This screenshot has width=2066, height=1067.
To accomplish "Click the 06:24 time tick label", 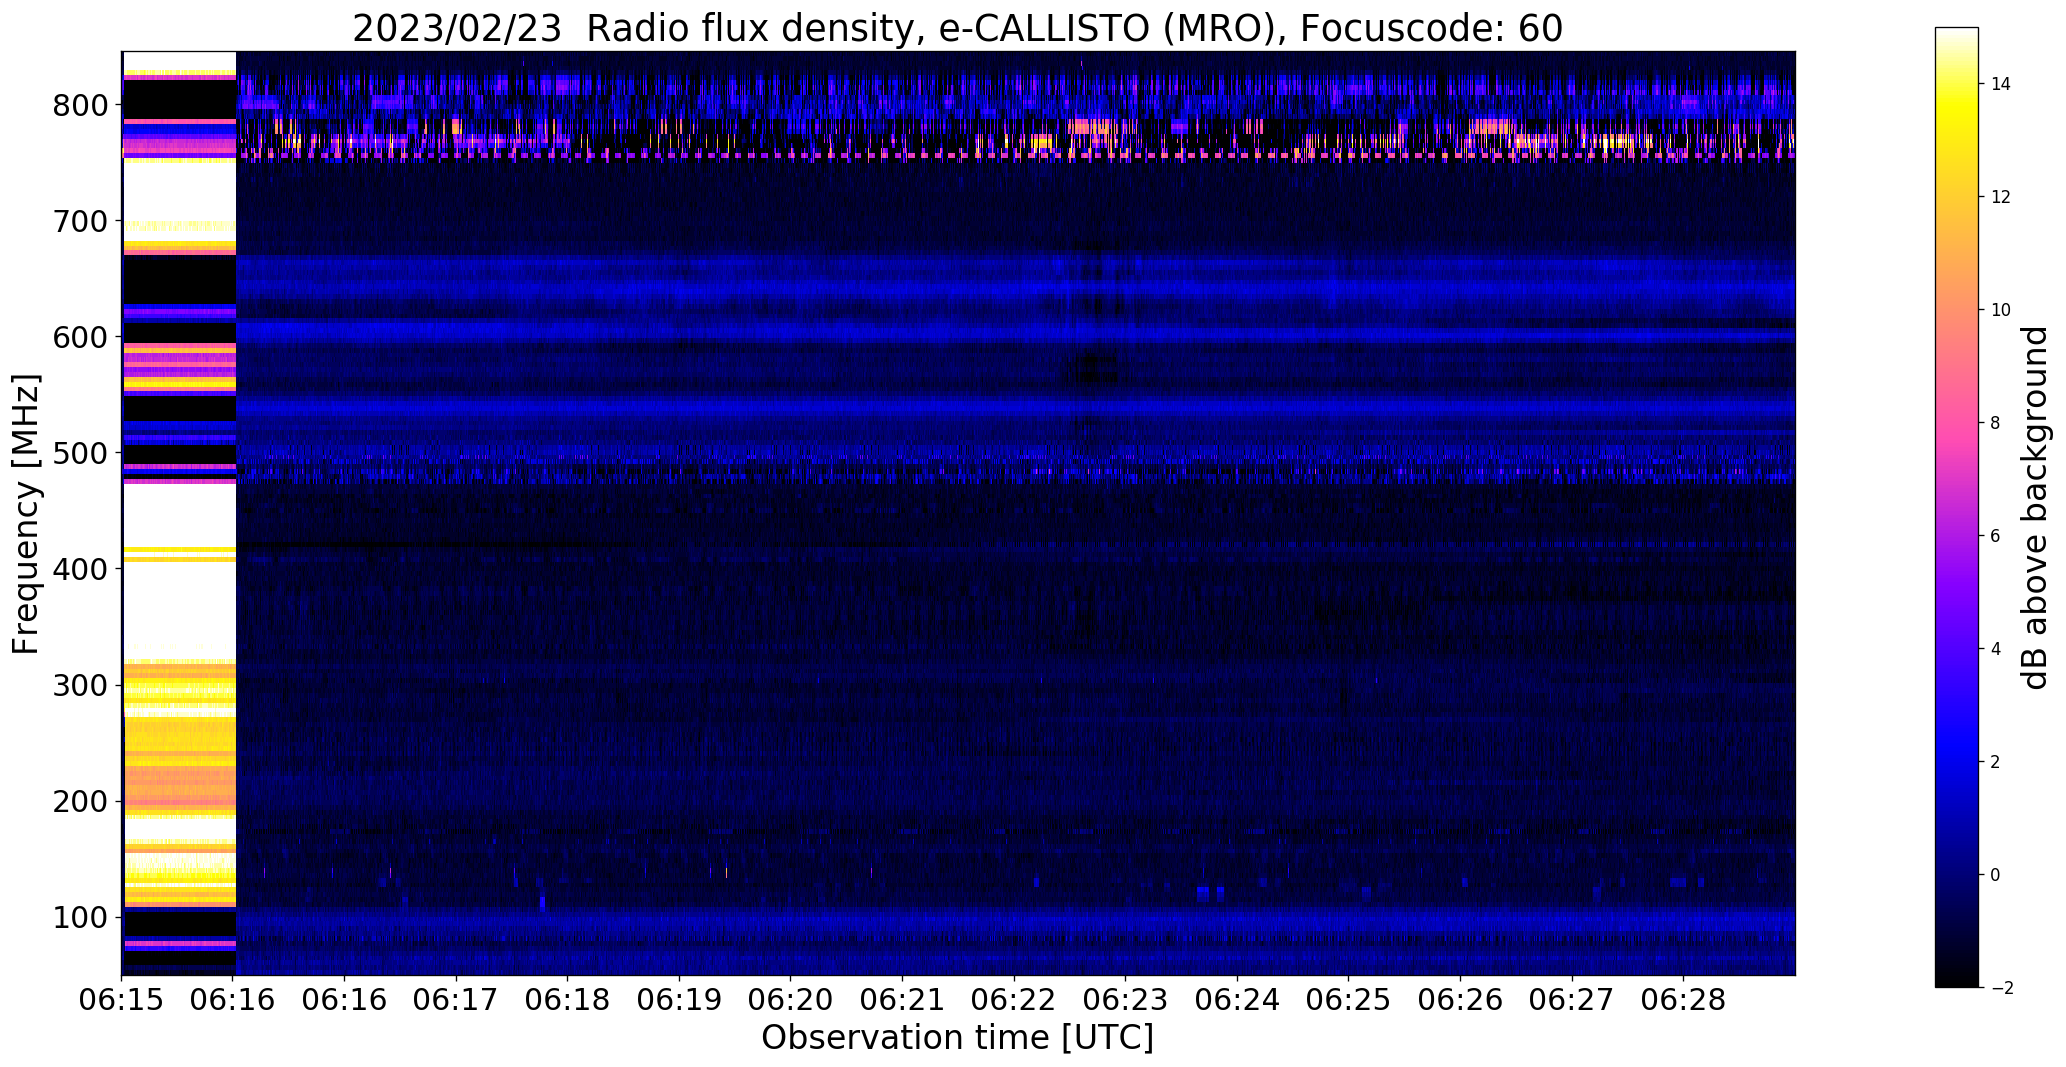I will (x=1237, y=1000).
